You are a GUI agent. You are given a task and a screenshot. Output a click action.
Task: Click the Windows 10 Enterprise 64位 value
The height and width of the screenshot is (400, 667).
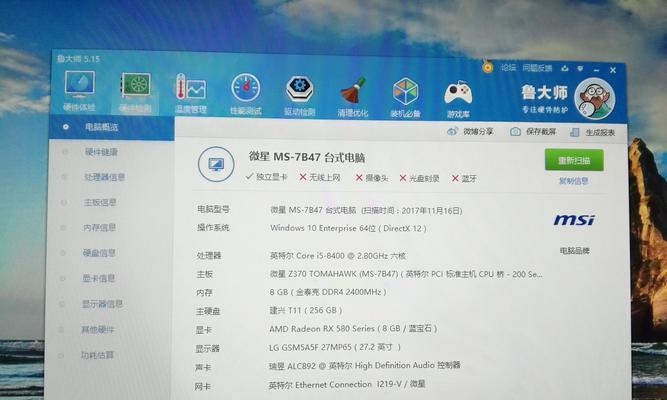pos(348,228)
